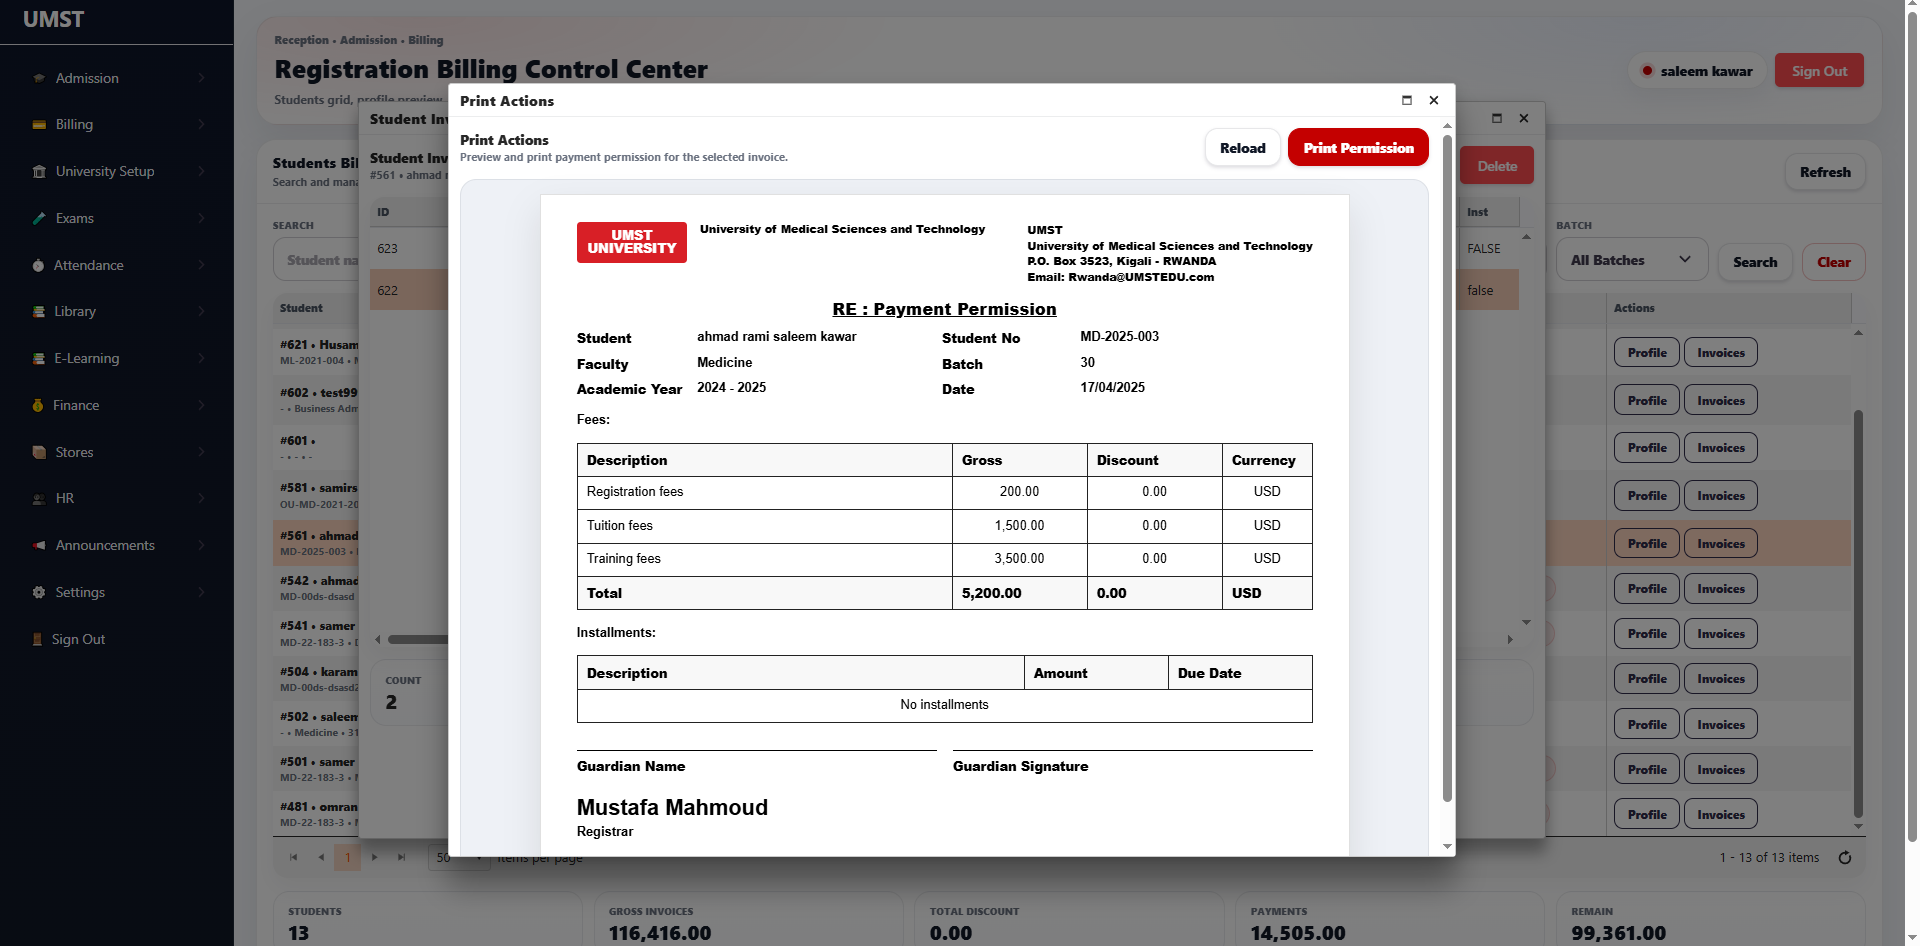
Task: Expand the University Setup menu chevron
Action: pyautogui.click(x=201, y=172)
